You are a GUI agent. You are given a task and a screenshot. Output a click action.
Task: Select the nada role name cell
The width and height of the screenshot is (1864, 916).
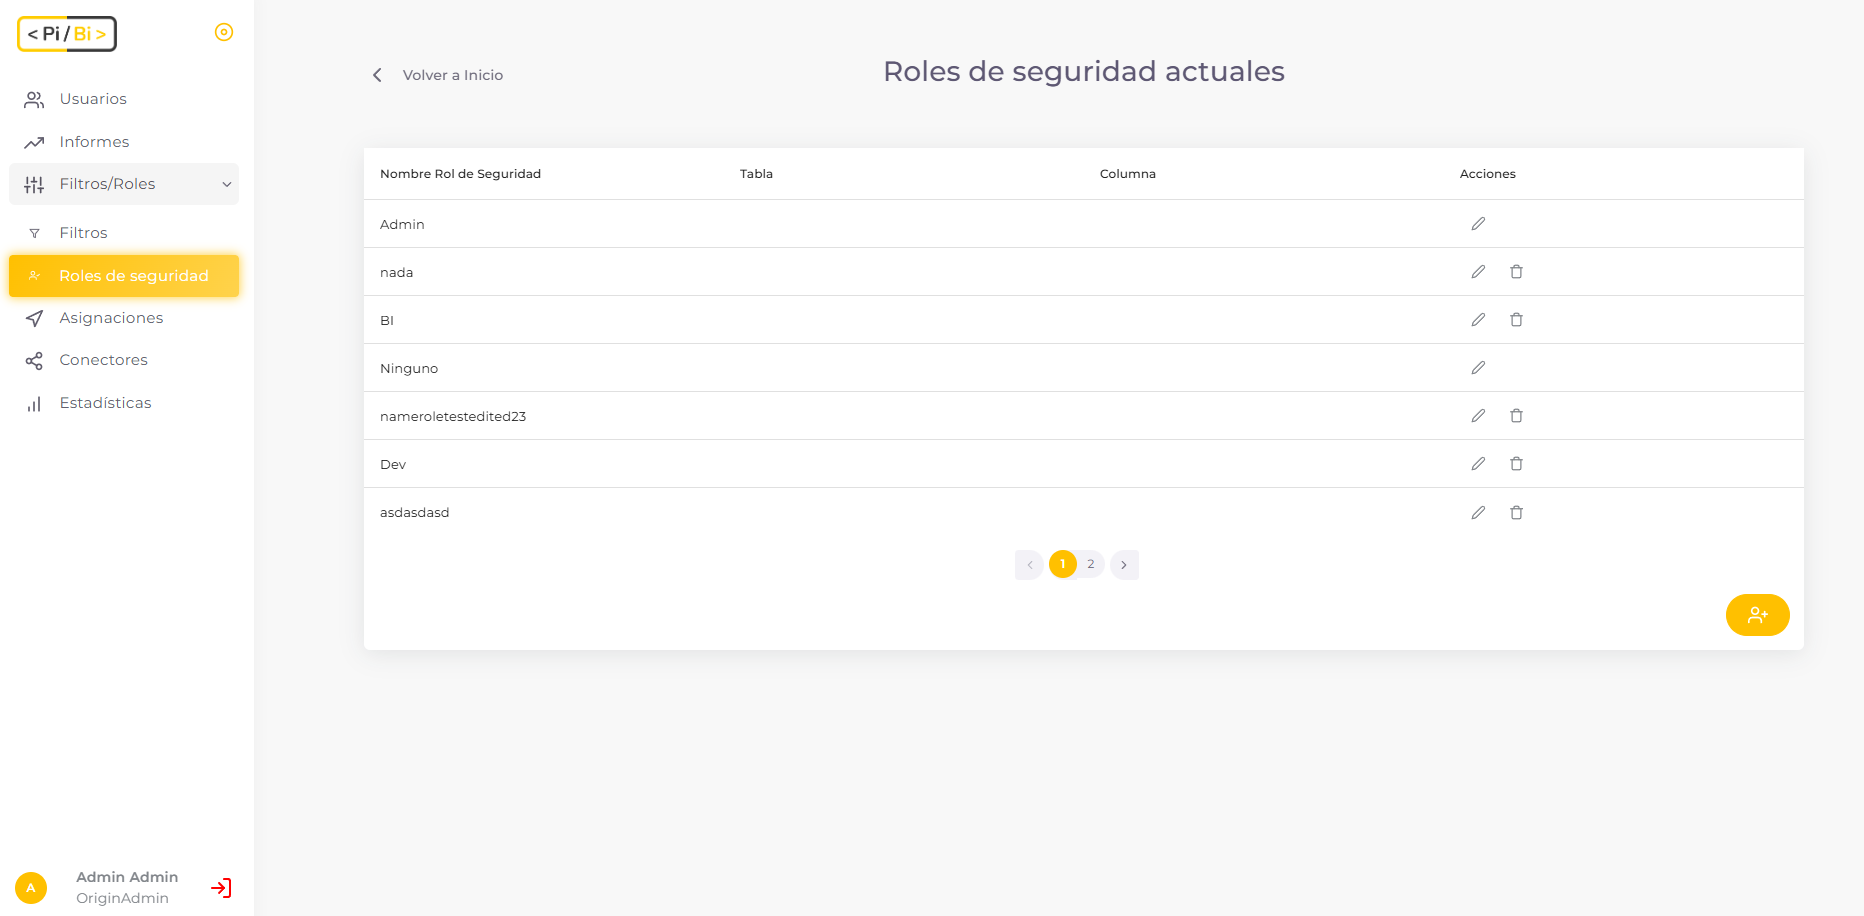(396, 273)
